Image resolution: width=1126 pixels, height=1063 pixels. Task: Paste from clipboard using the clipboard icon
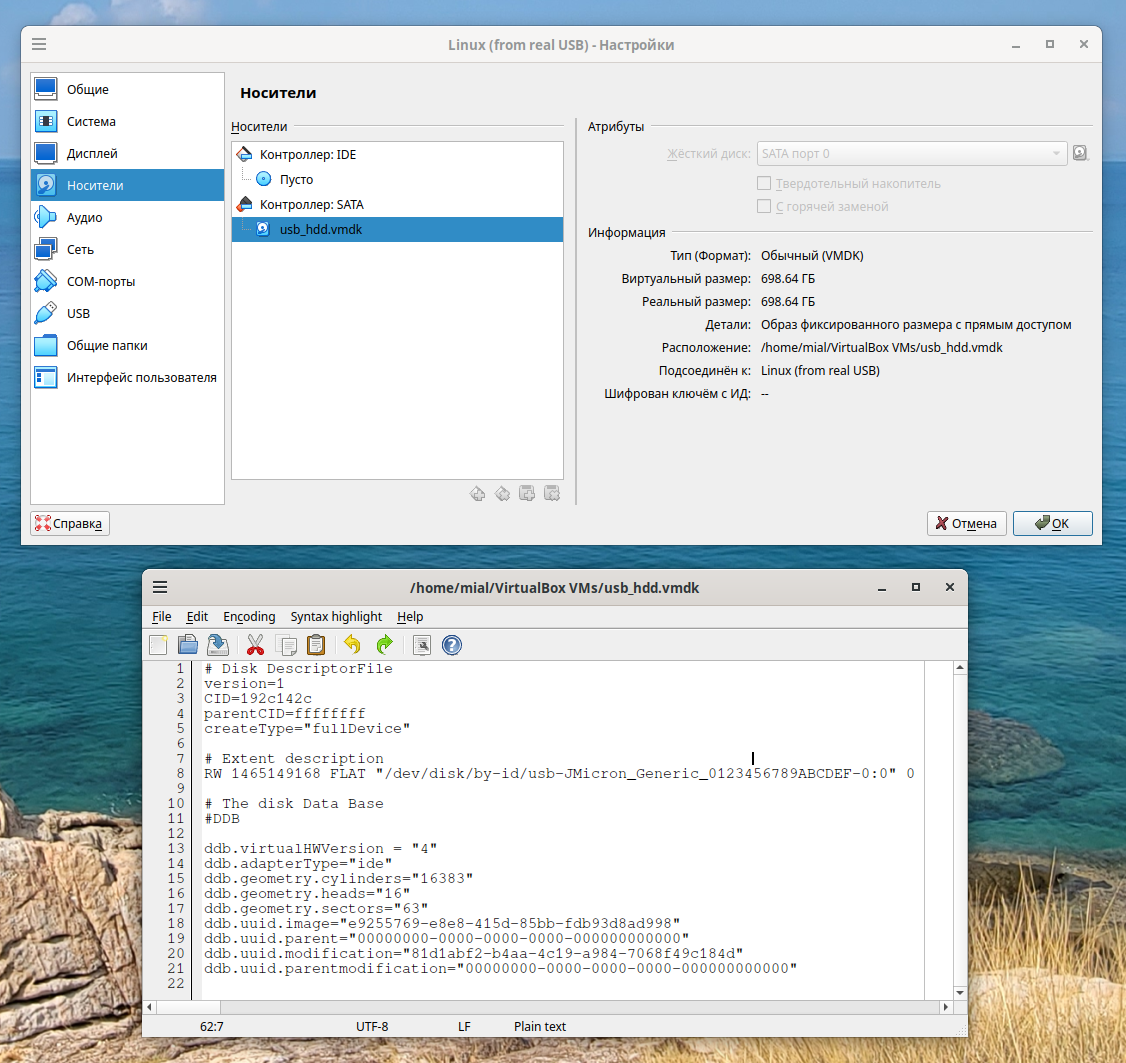click(316, 645)
